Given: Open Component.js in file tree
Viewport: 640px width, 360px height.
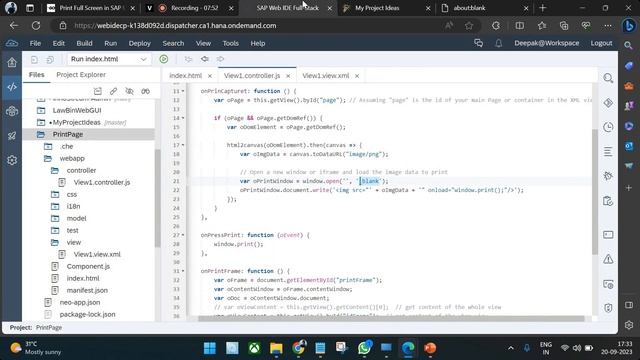Looking at the screenshot, I should coord(88,267).
